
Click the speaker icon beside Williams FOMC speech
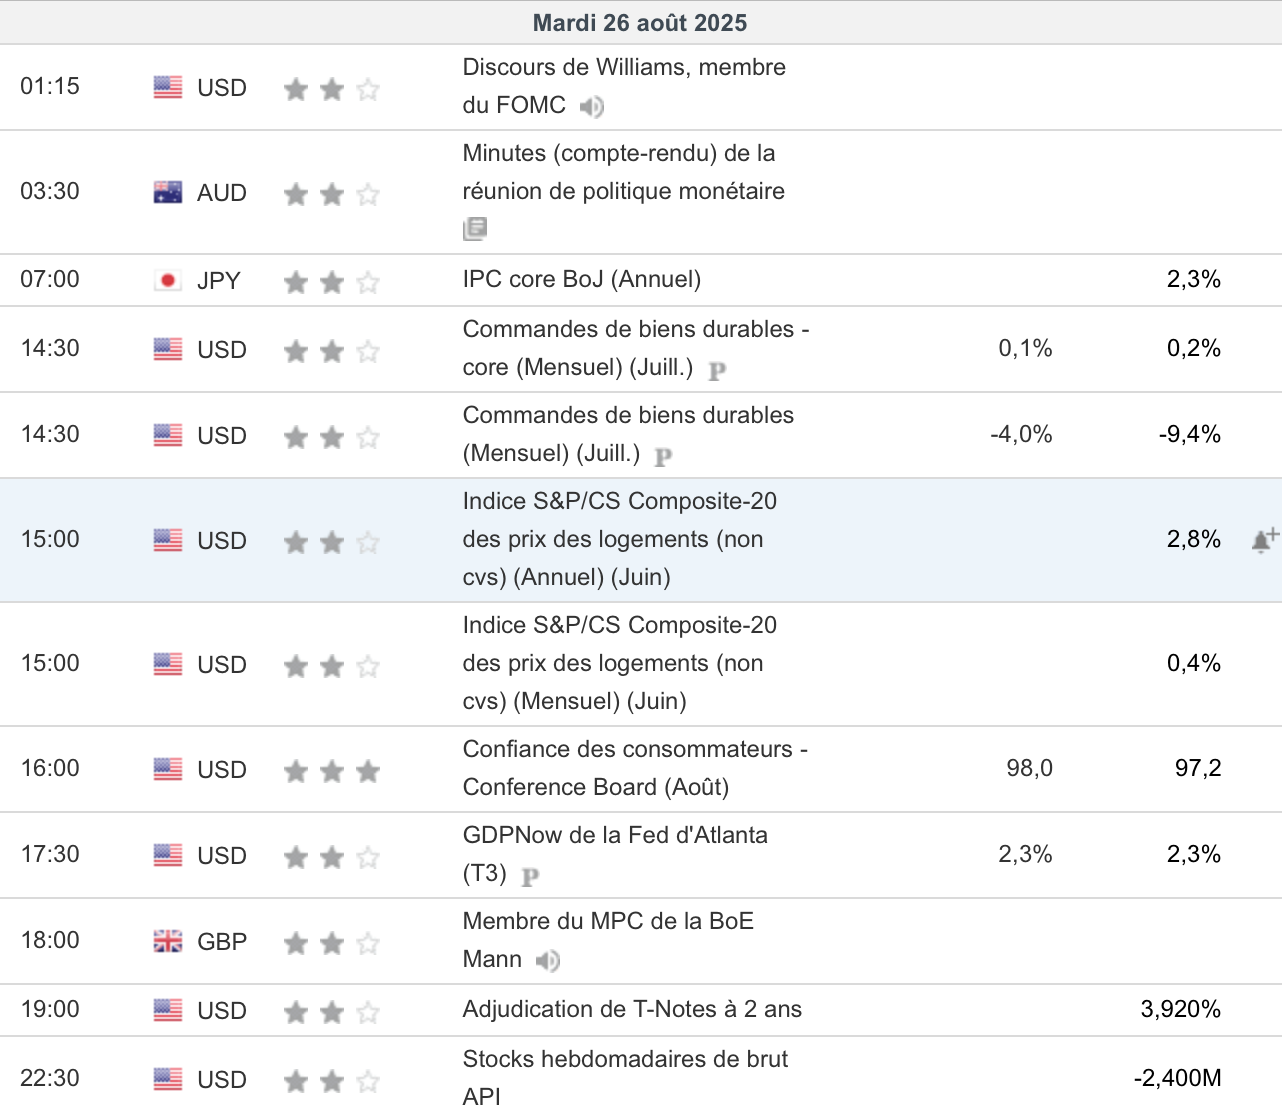592,107
